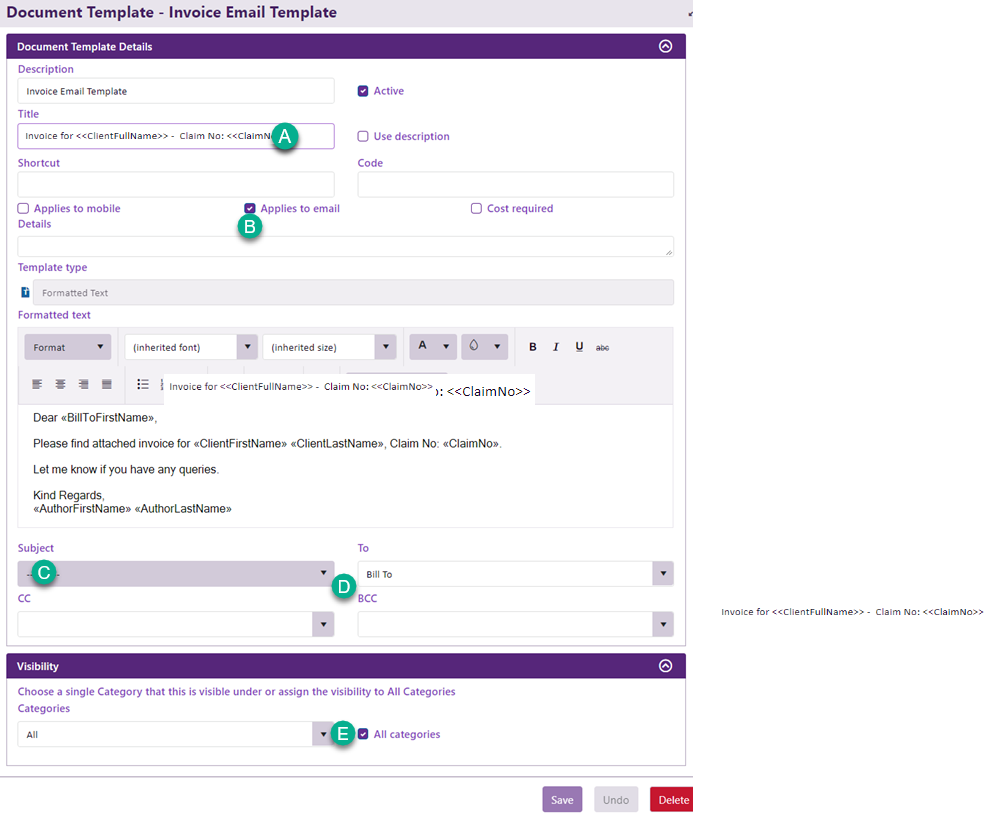Image resolution: width=987 pixels, height=815 pixels.
Task: Open the font color picker
Action: (x=432, y=347)
